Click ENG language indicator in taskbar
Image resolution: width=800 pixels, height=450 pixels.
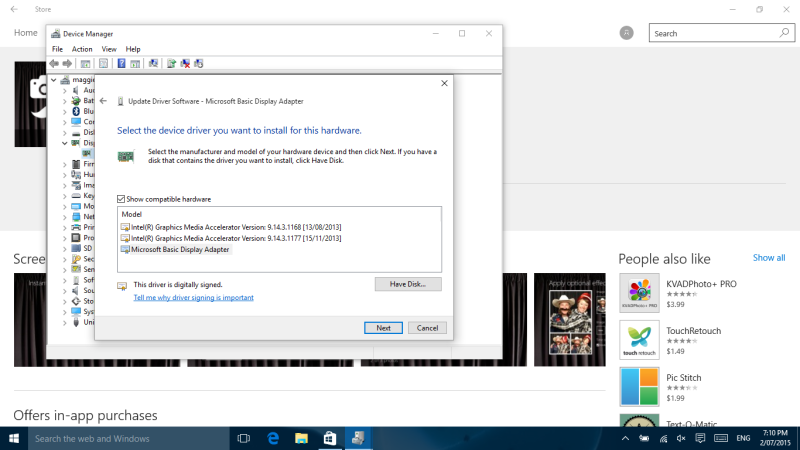[743, 438]
